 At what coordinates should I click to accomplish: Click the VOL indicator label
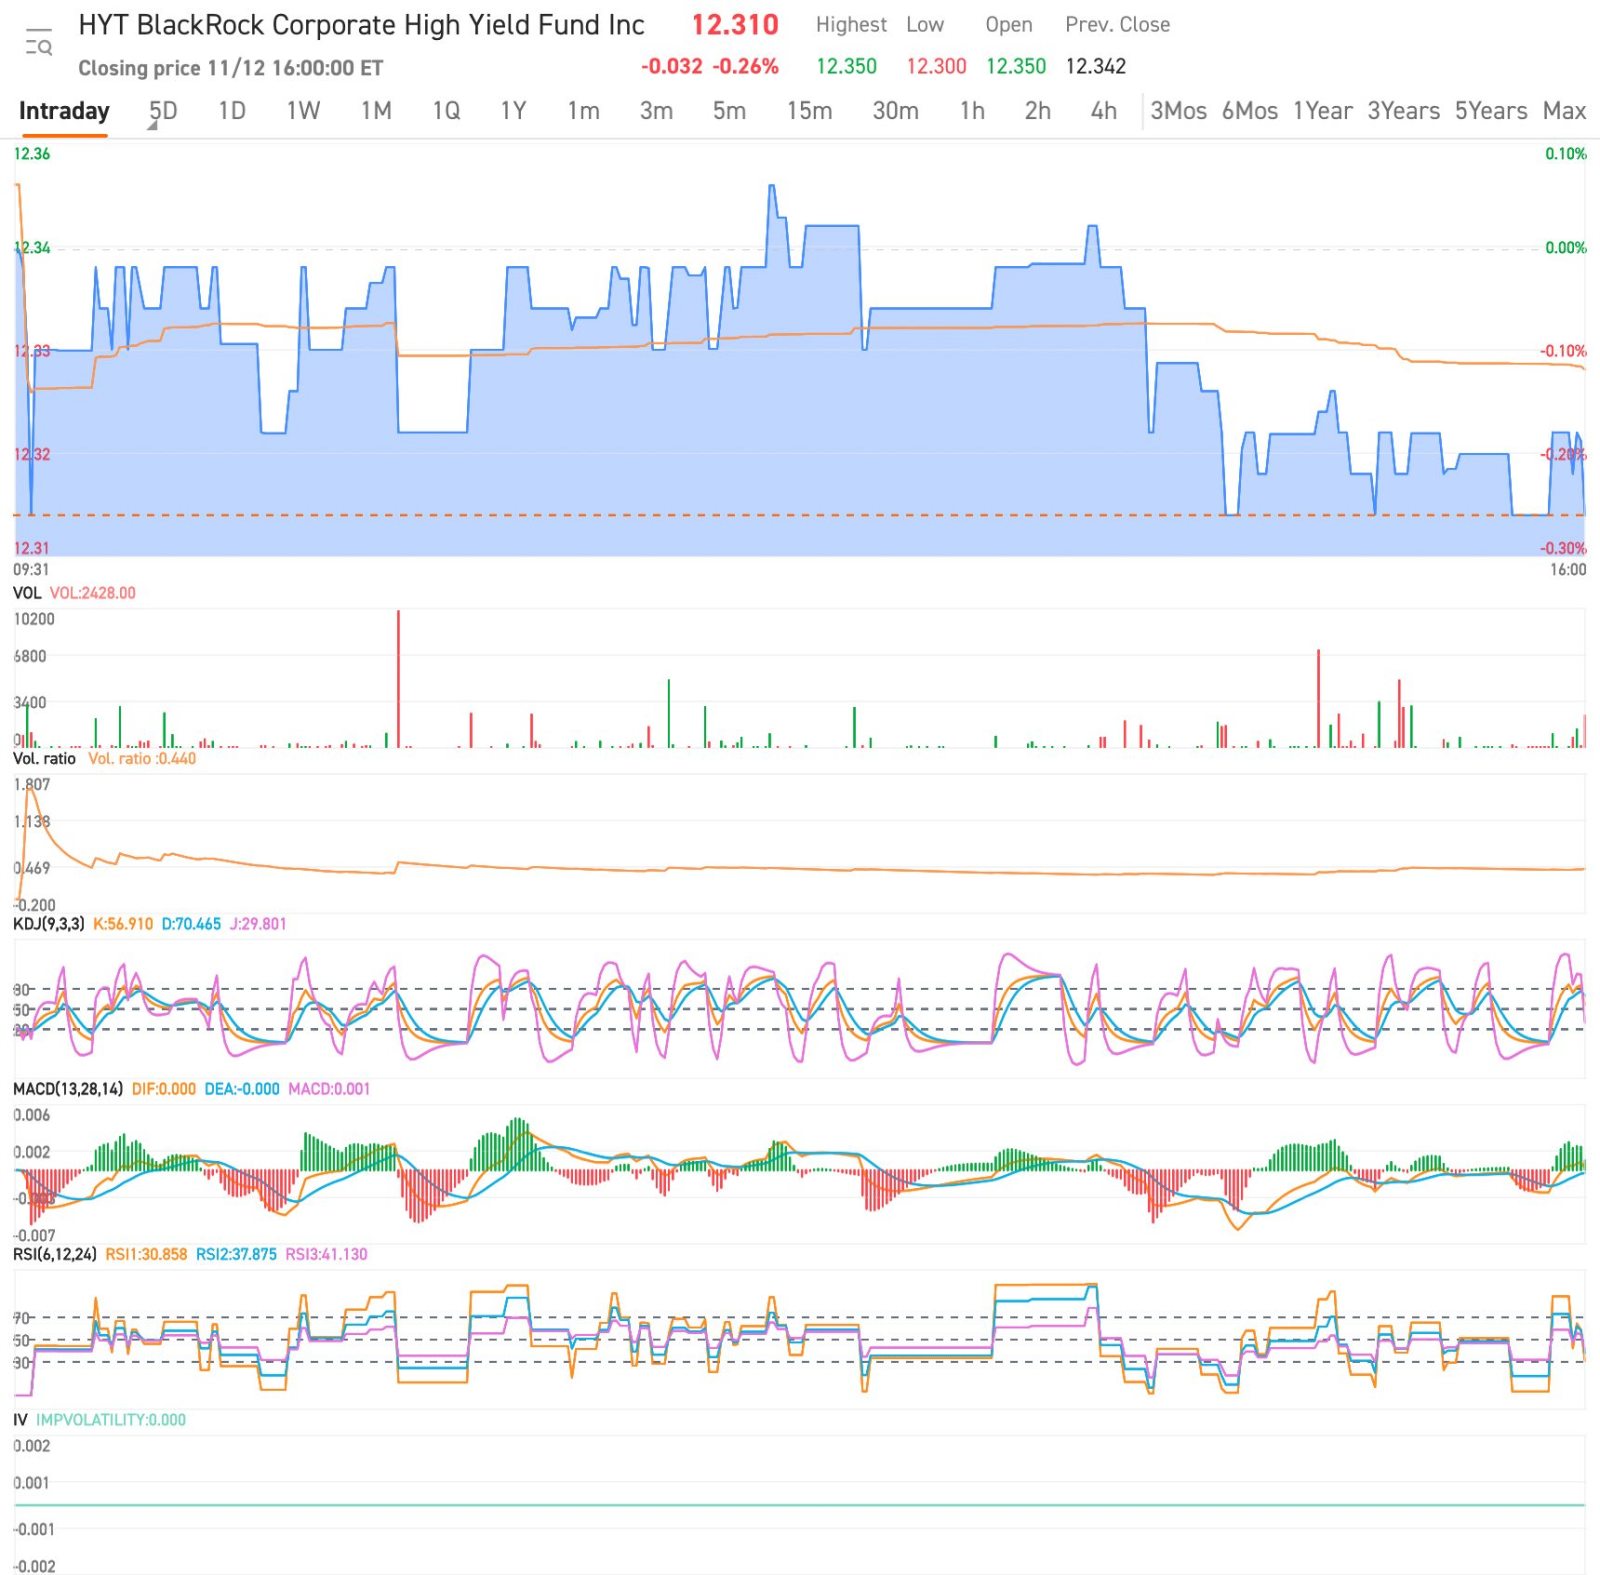pos(27,593)
